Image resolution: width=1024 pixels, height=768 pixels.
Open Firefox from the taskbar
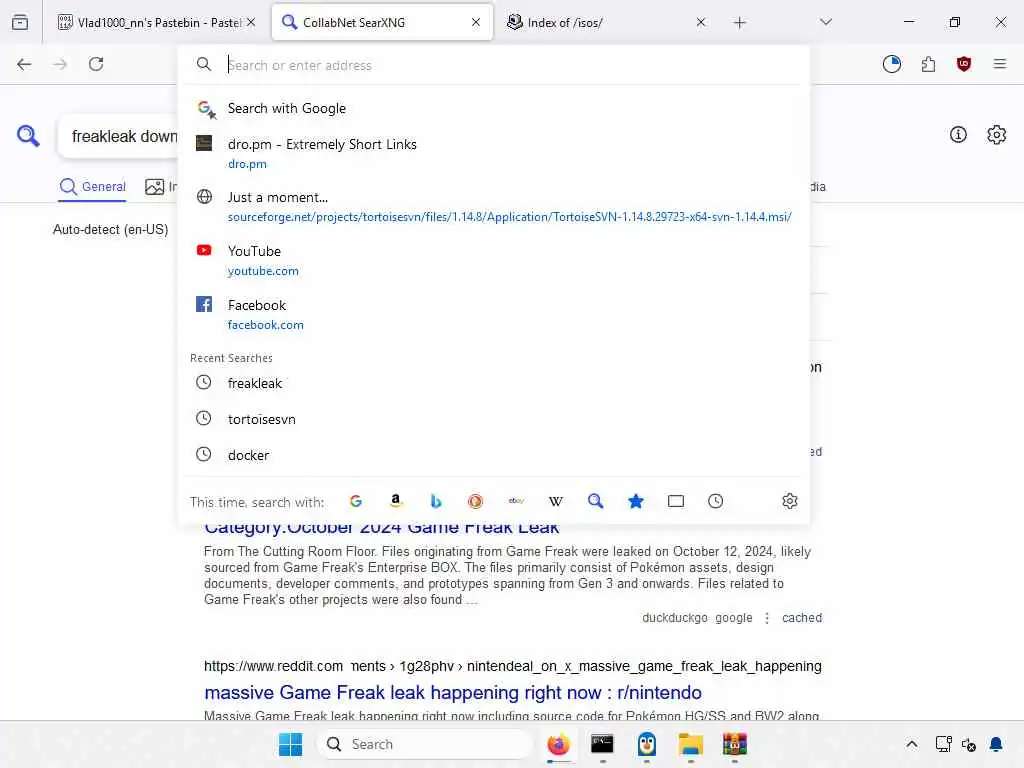coord(558,744)
